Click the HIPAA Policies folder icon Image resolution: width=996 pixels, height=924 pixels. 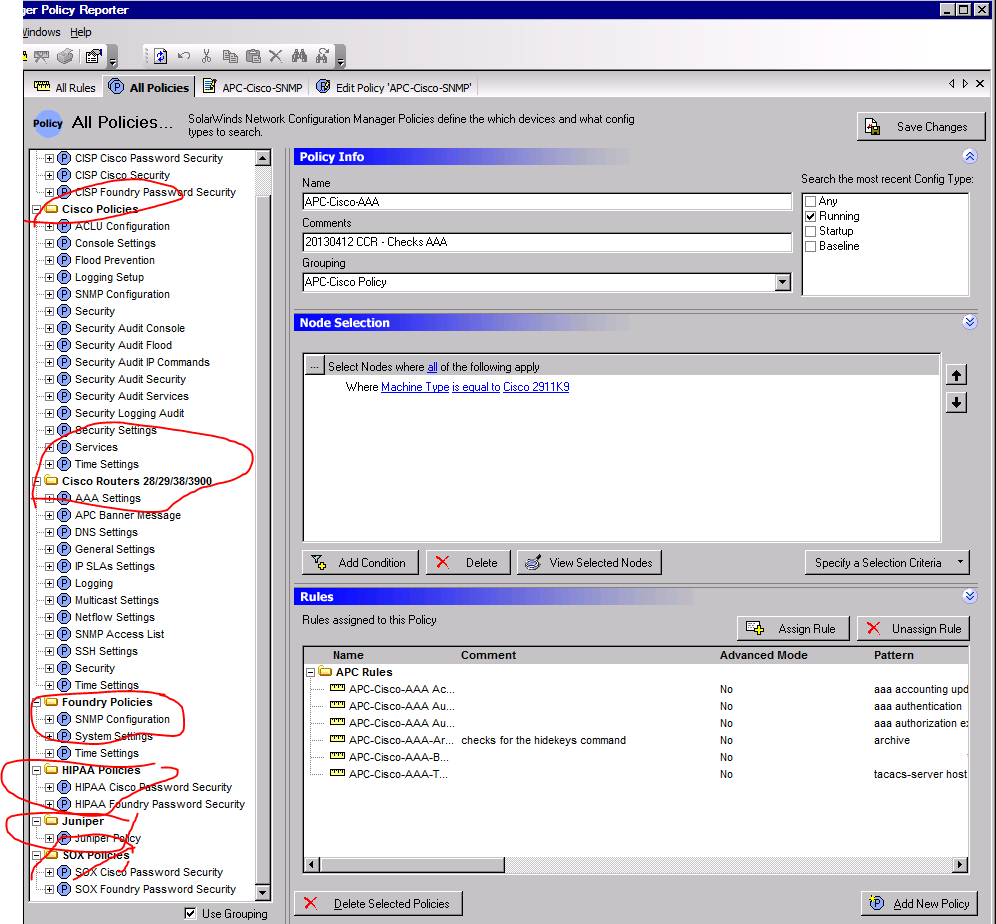click(x=51, y=770)
